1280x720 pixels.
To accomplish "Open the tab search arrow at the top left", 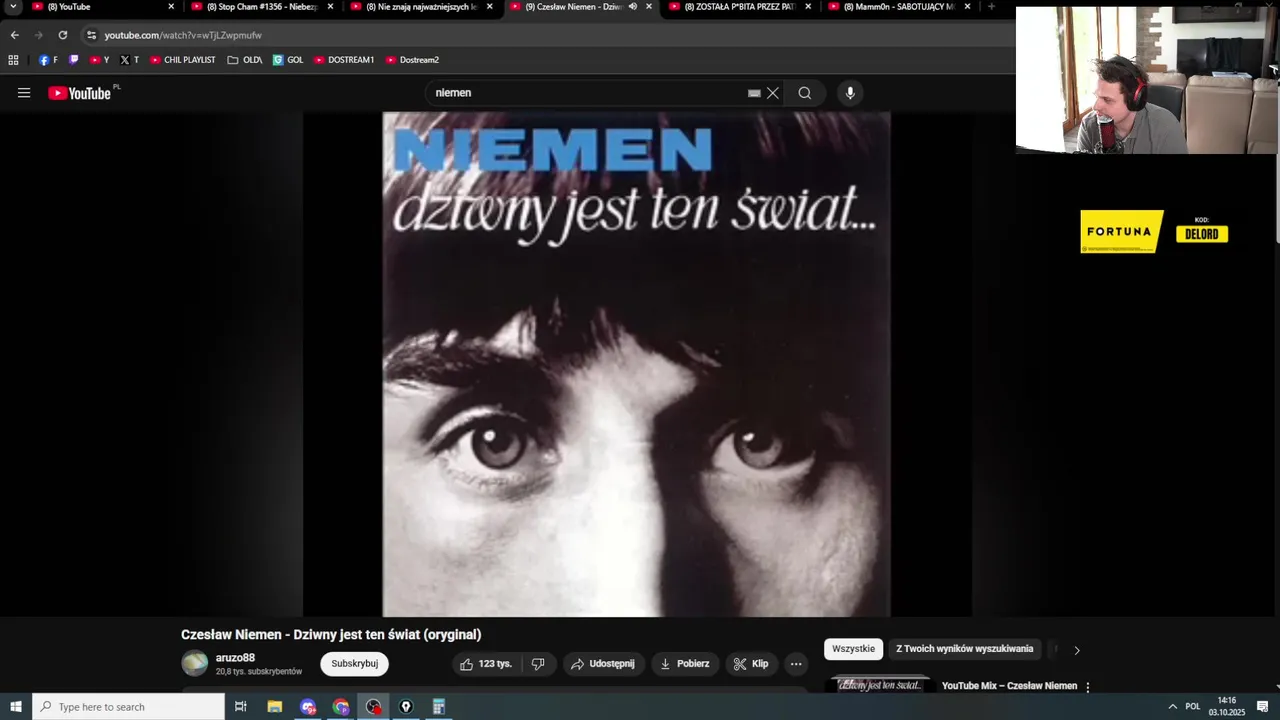I will click(13, 6).
